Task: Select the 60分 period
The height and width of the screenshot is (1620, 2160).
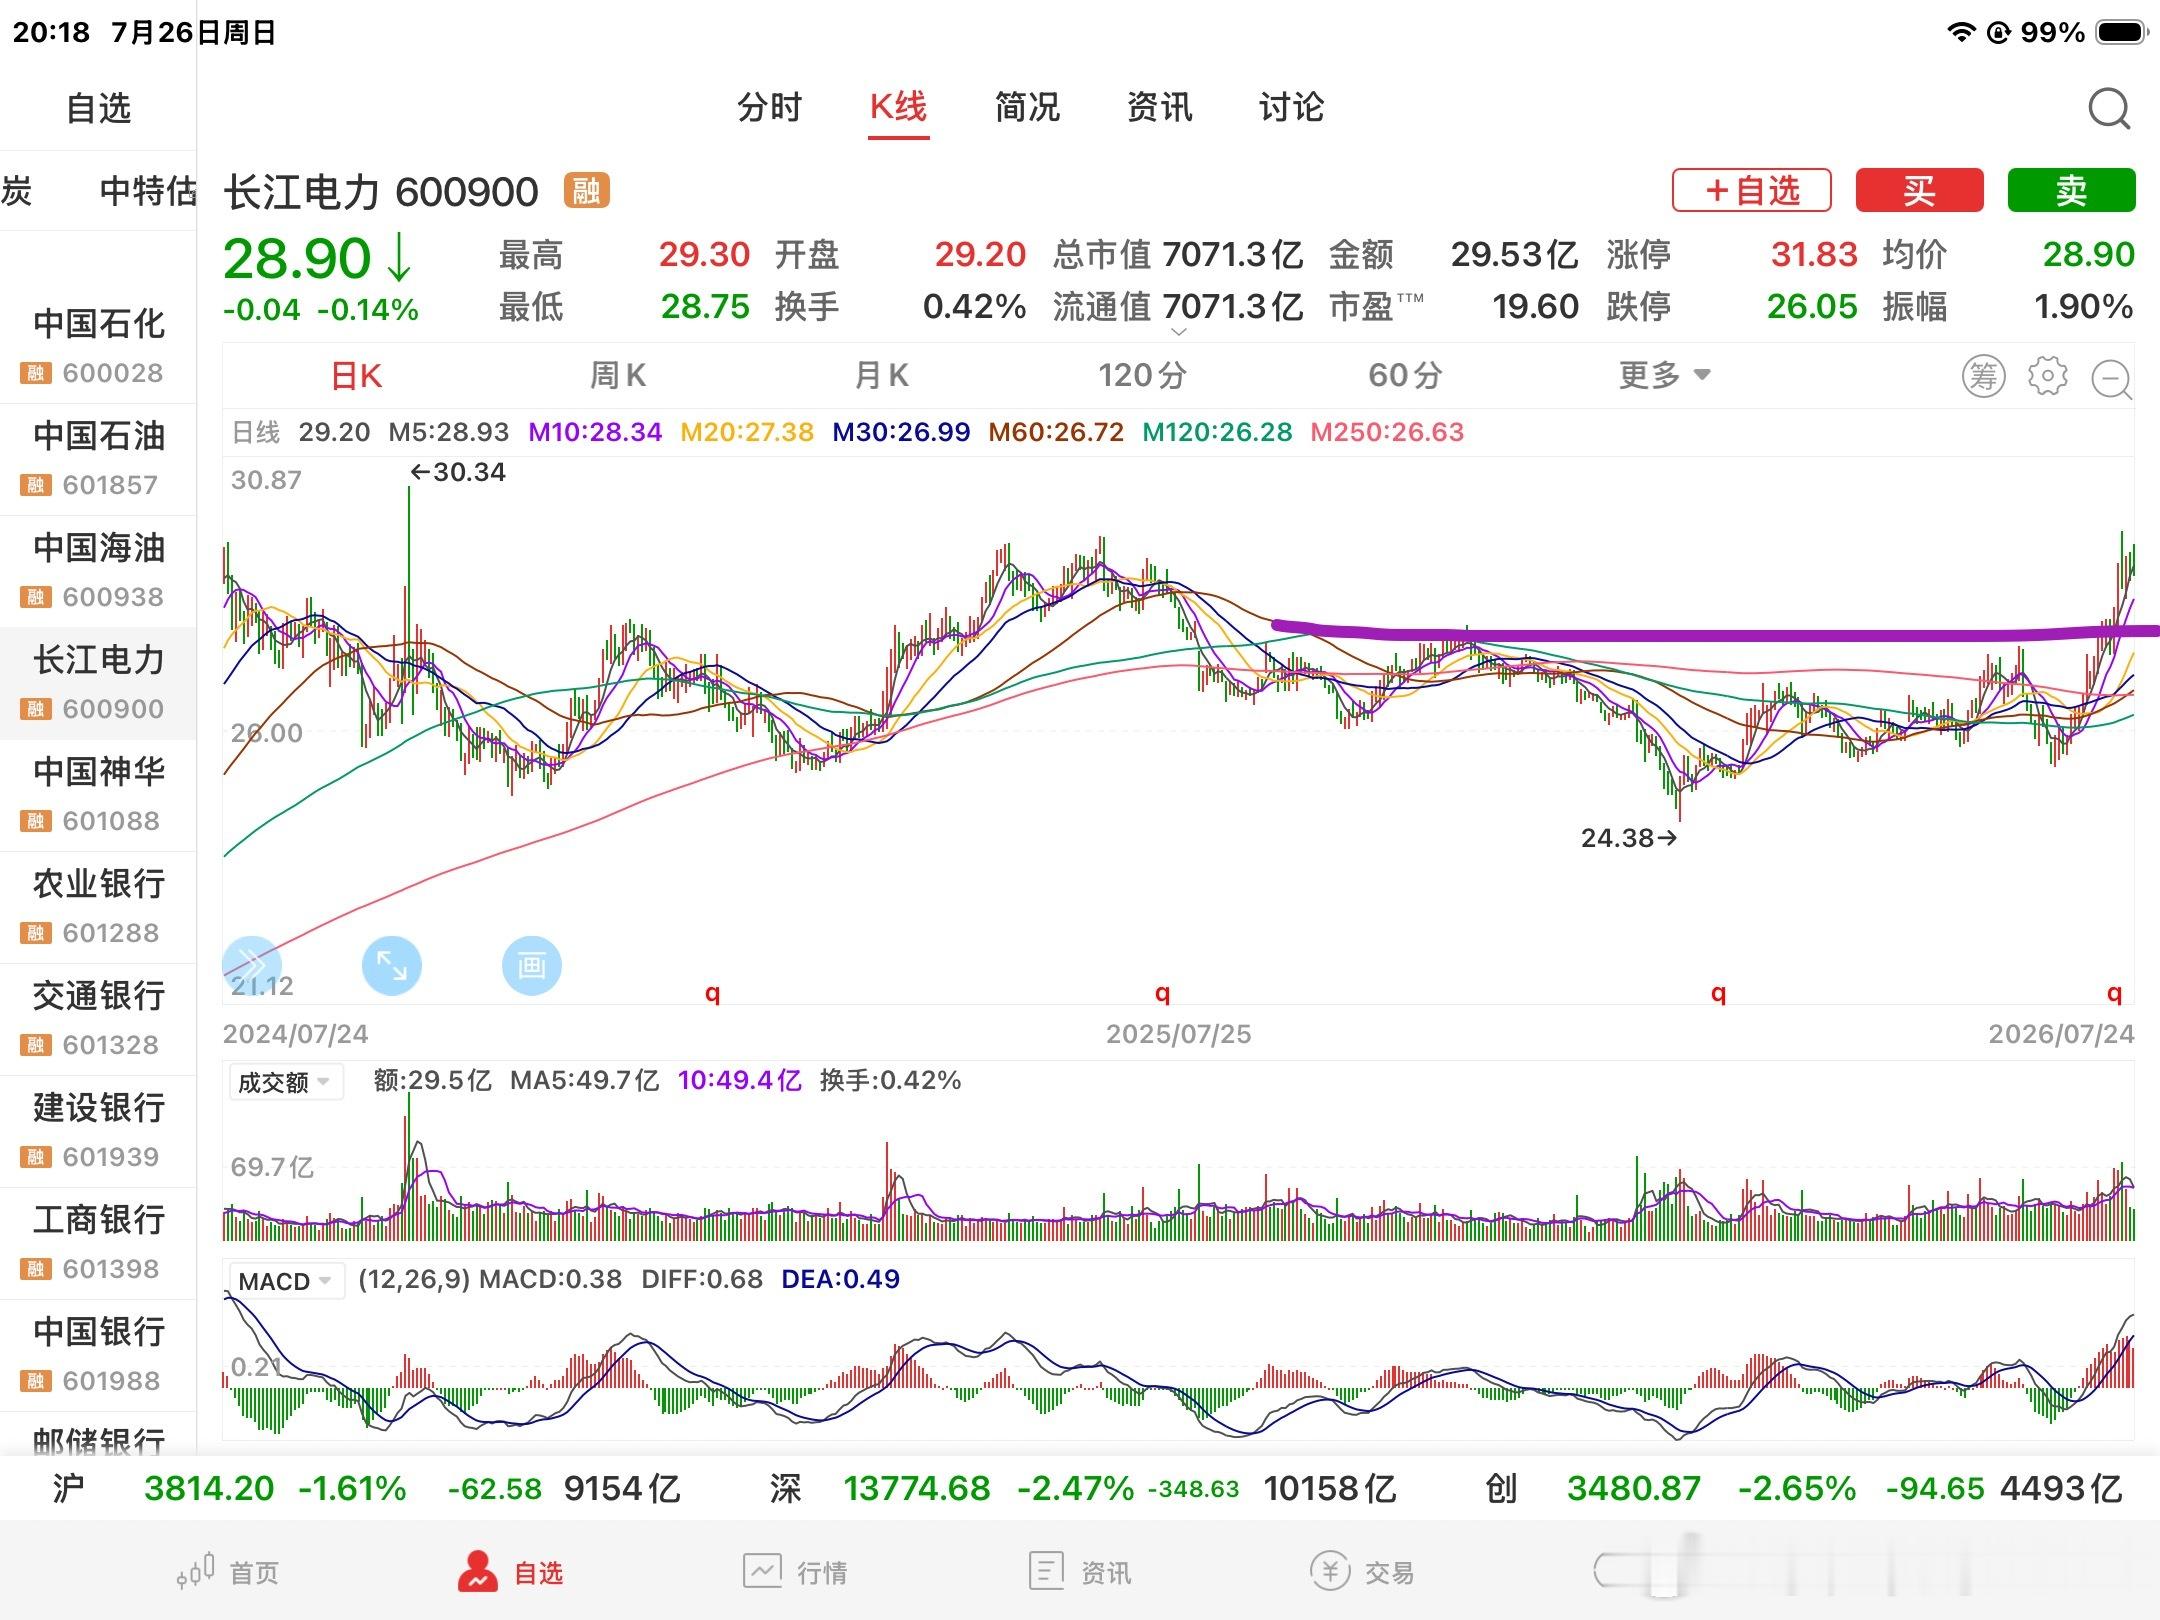Action: [x=1405, y=376]
